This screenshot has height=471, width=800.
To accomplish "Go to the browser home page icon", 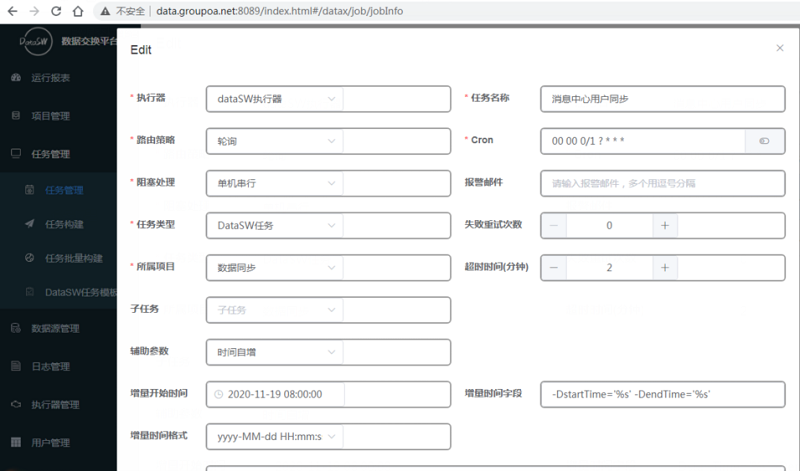I will [x=78, y=11].
